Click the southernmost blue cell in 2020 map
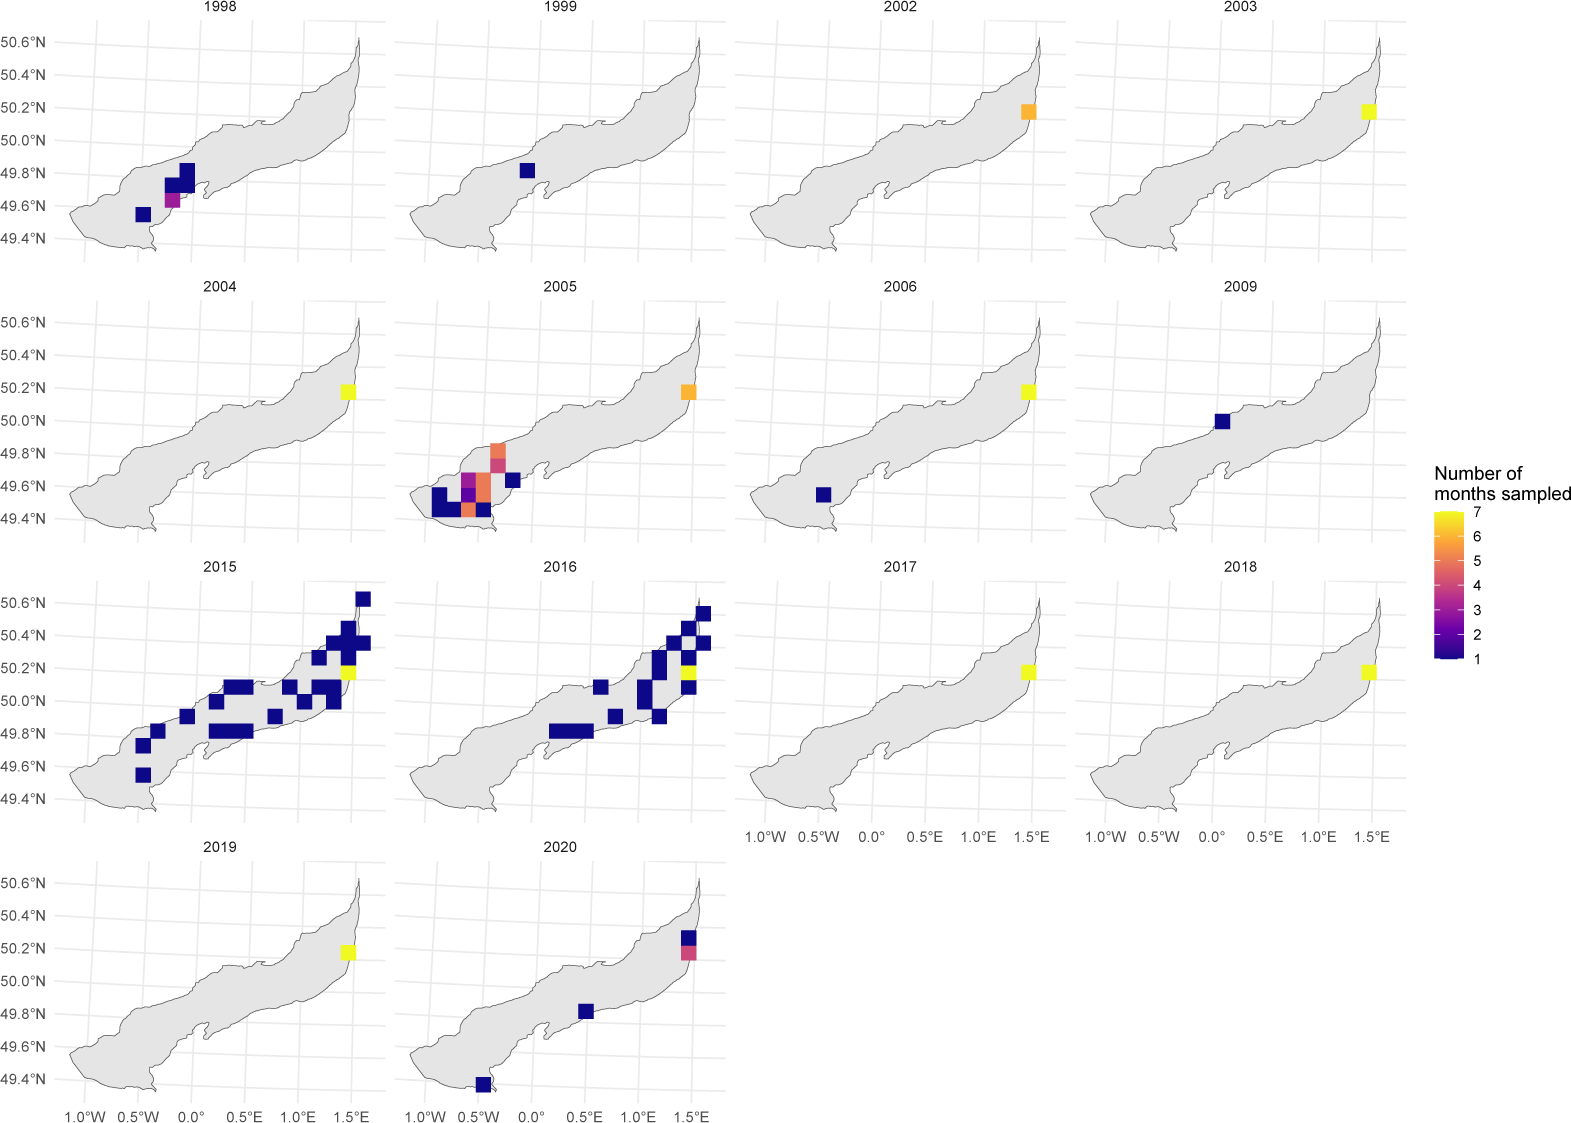The height and width of the screenshot is (1123, 1571). tap(484, 1084)
